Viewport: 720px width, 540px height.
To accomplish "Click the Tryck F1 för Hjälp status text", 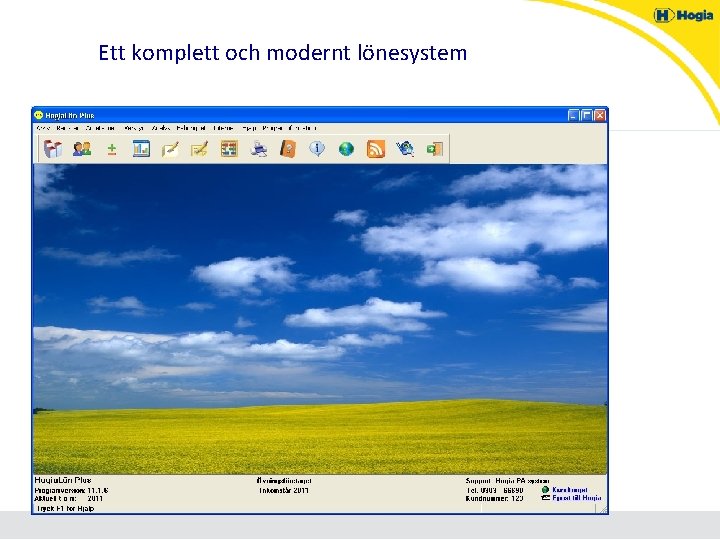I will [65, 508].
